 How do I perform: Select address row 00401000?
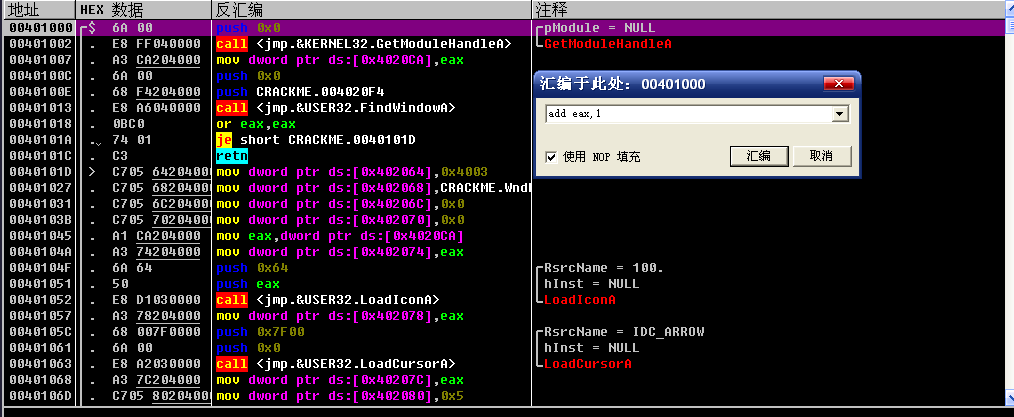(x=38, y=28)
